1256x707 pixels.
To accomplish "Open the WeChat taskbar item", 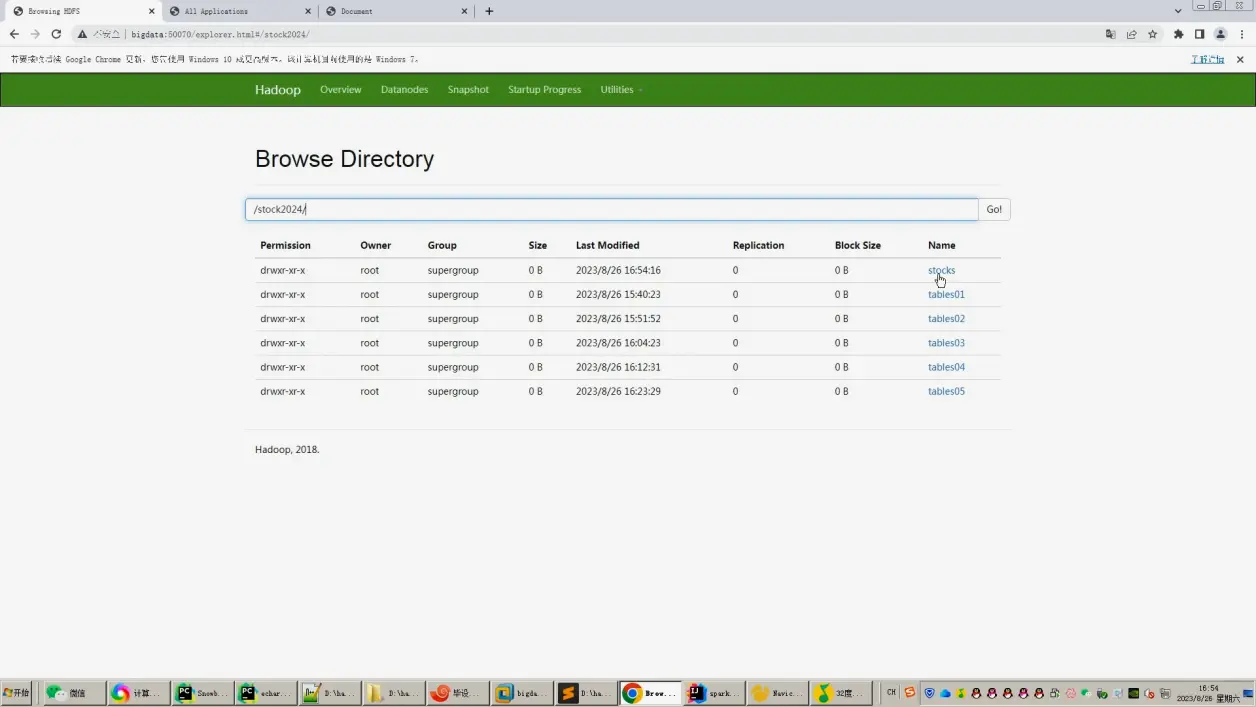I will point(73,693).
